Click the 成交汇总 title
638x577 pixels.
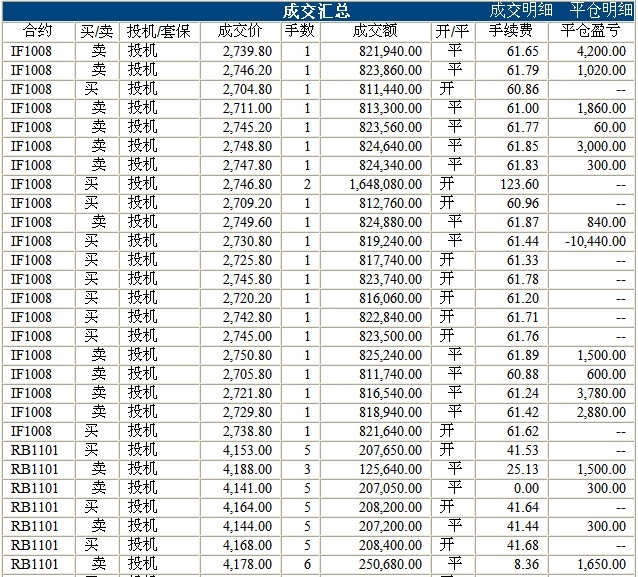317,11
